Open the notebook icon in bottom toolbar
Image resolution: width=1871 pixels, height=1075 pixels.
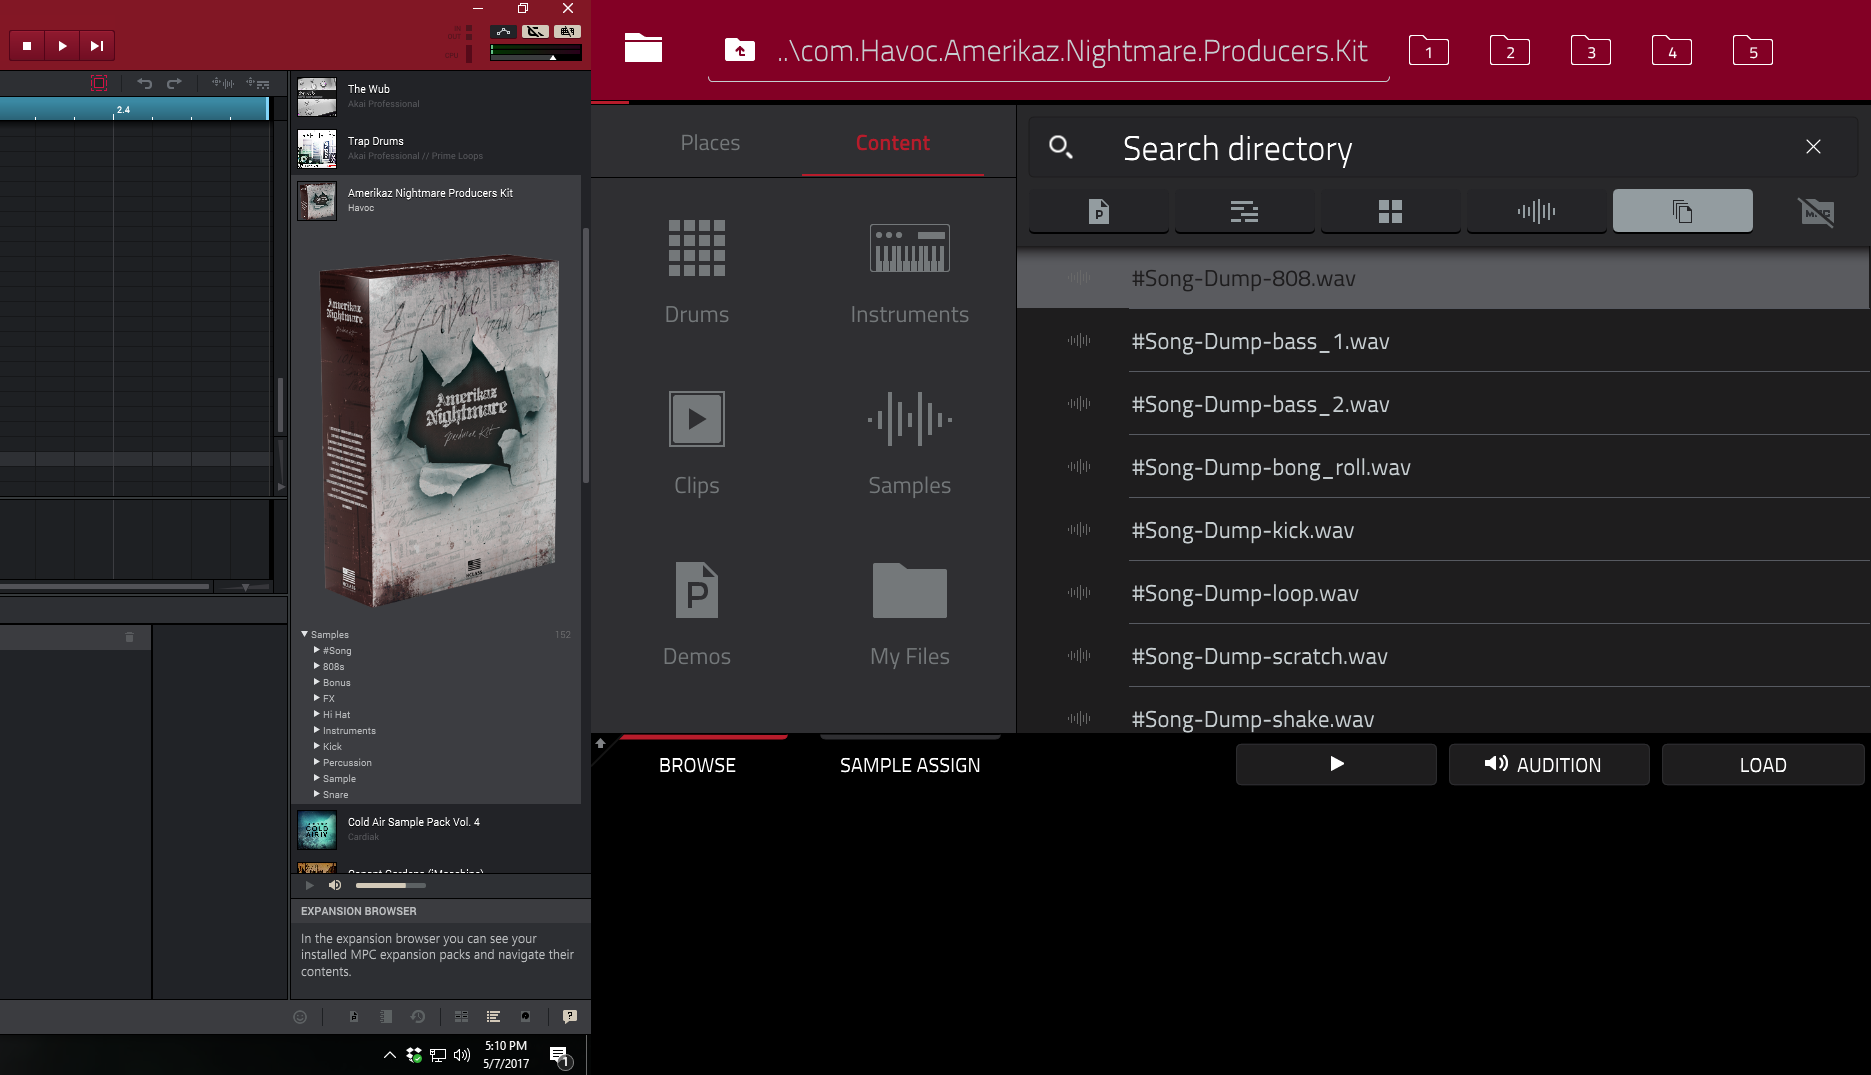385,1017
